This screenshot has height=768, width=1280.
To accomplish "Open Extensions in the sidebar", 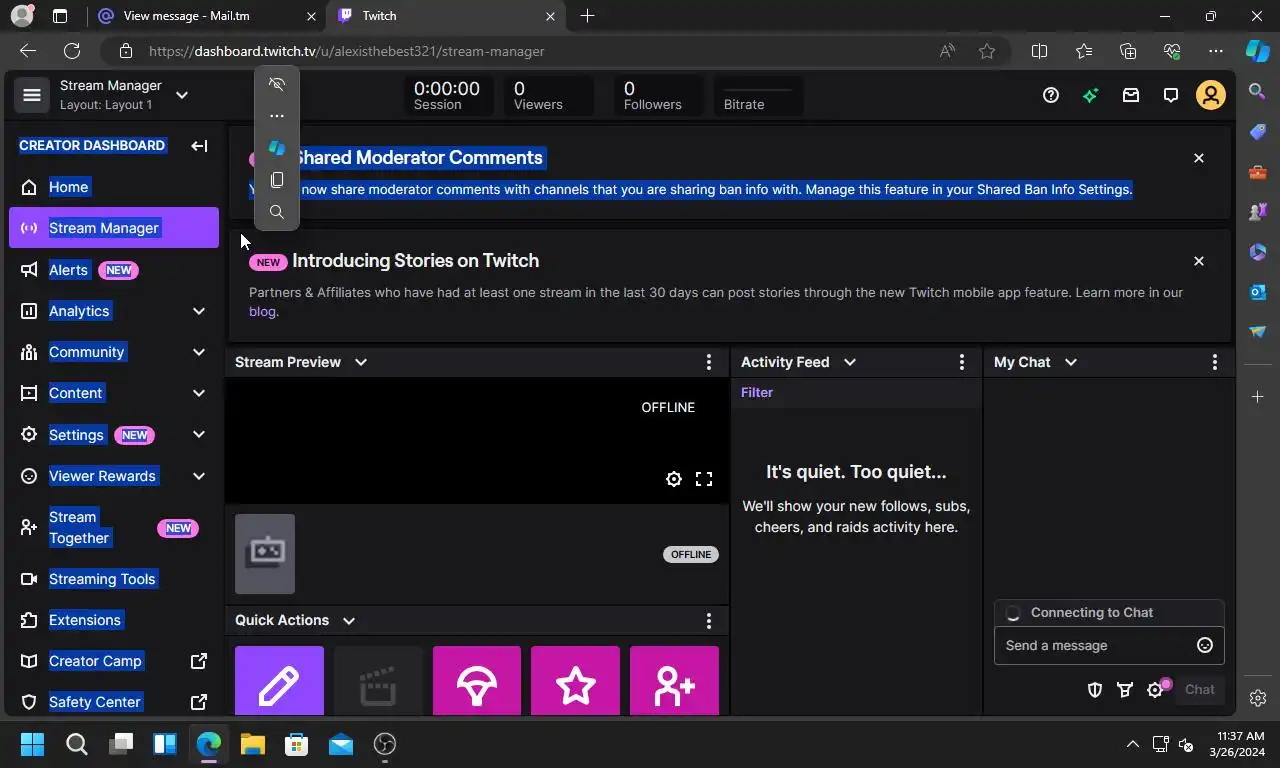I will pyautogui.click(x=114, y=620).
